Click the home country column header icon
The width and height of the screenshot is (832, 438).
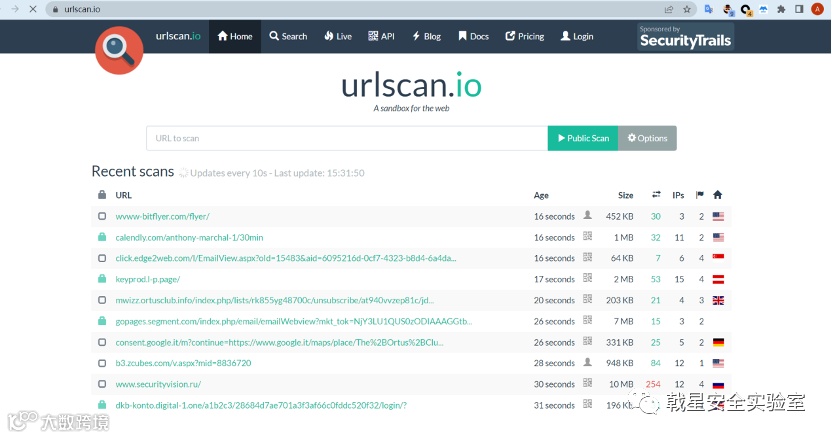point(718,195)
